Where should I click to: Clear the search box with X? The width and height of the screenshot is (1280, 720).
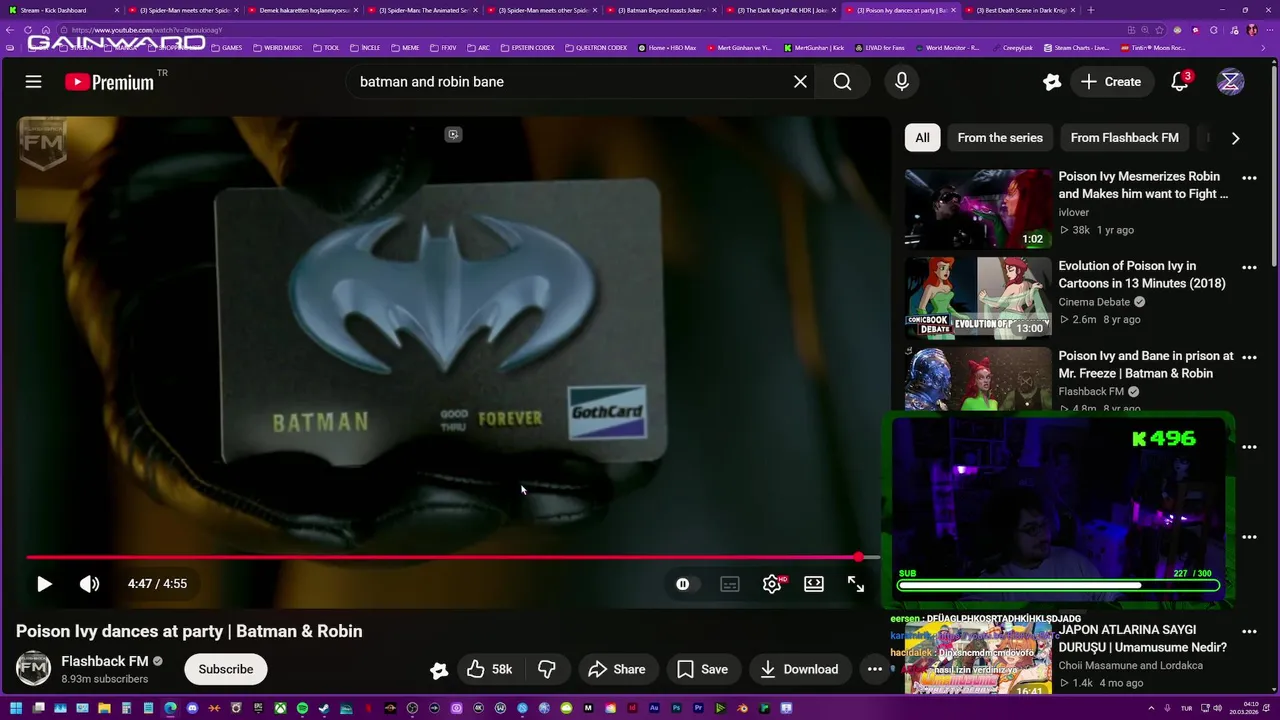[x=800, y=82]
